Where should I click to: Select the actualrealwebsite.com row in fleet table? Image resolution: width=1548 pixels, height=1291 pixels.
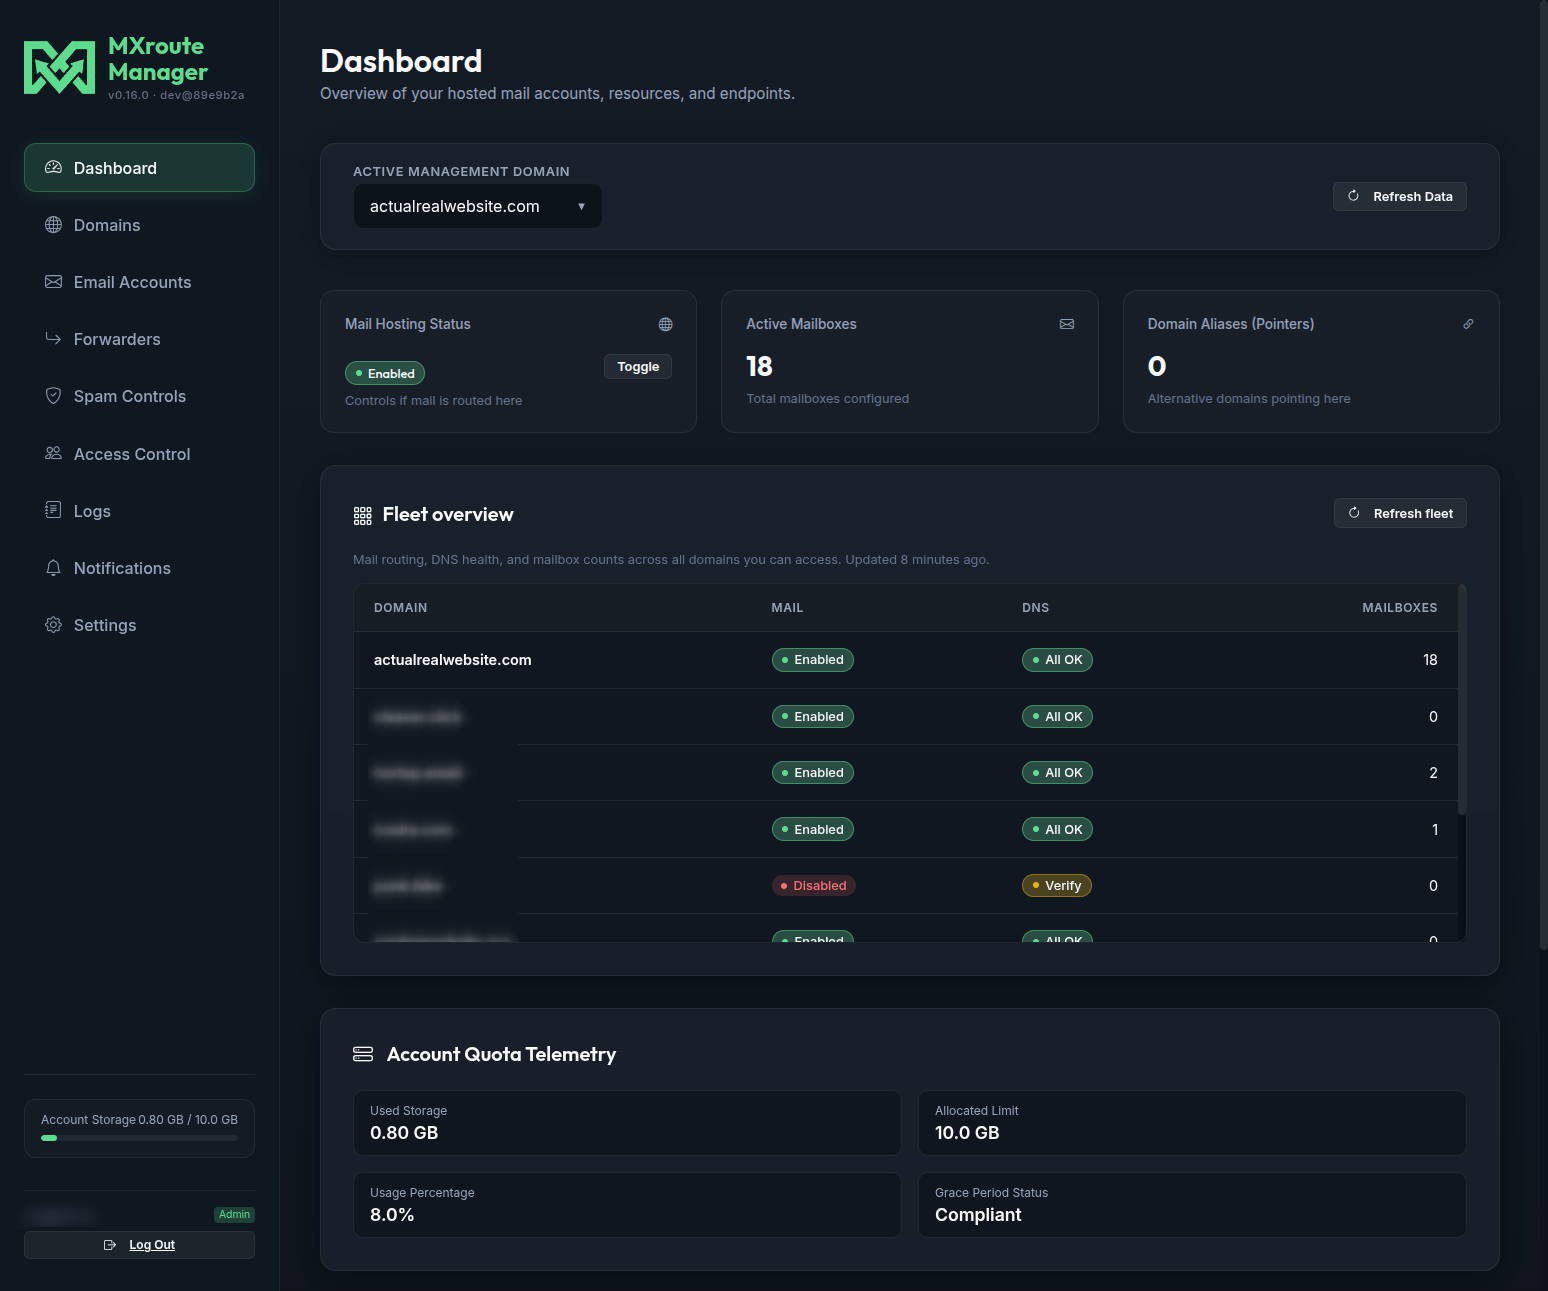[905, 660]
